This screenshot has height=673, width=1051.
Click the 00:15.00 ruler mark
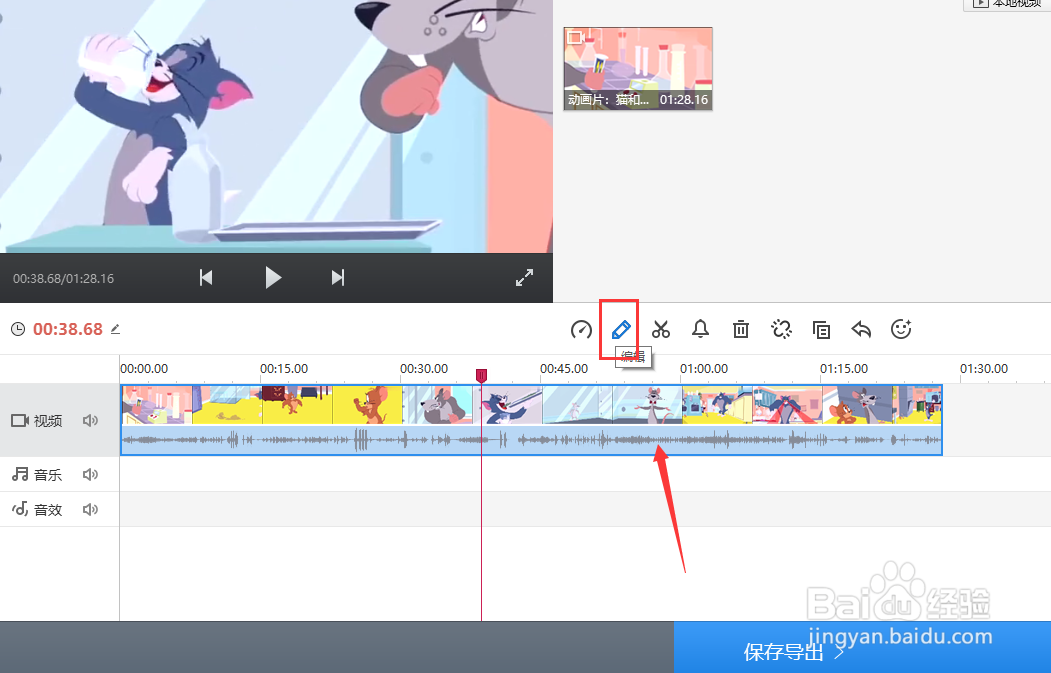coord(284,369)
